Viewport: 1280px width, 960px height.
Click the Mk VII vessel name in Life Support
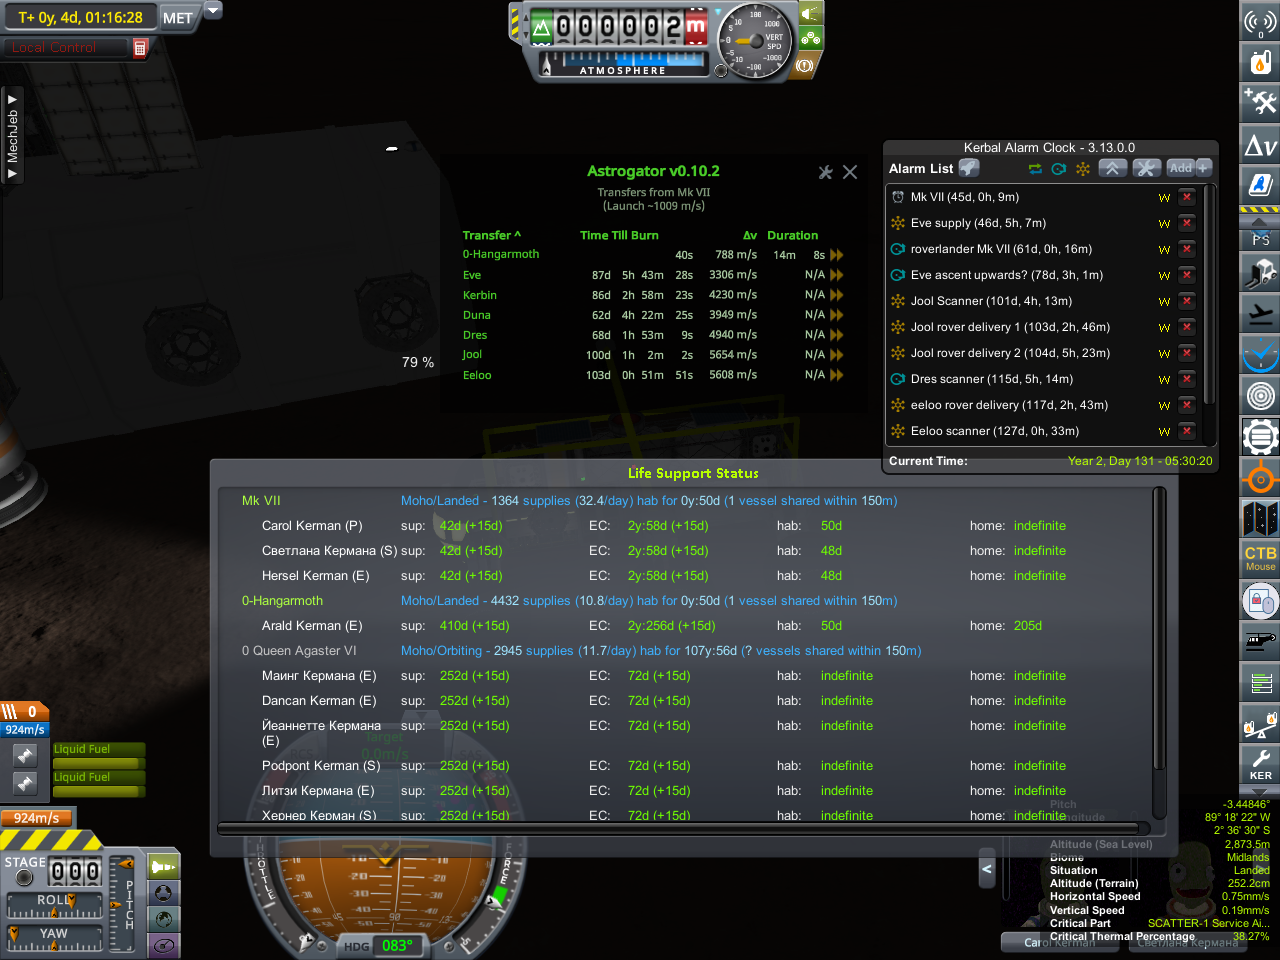pos(261,501)
